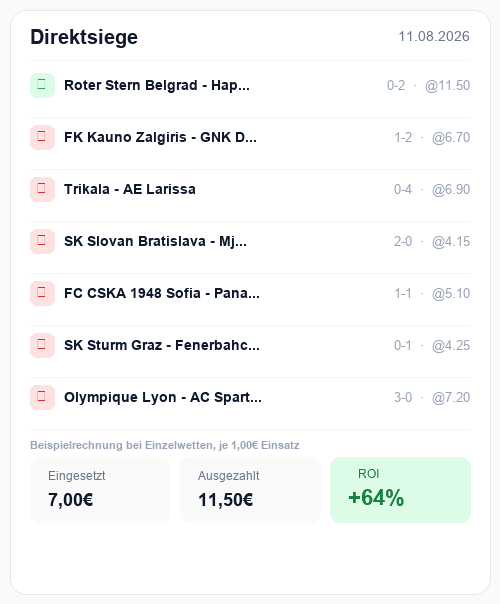Click the @7.20 odds for Olympique Lyon
Image resolution: width=500 pixels, height=604 pixels.
[x=451, y=398]
